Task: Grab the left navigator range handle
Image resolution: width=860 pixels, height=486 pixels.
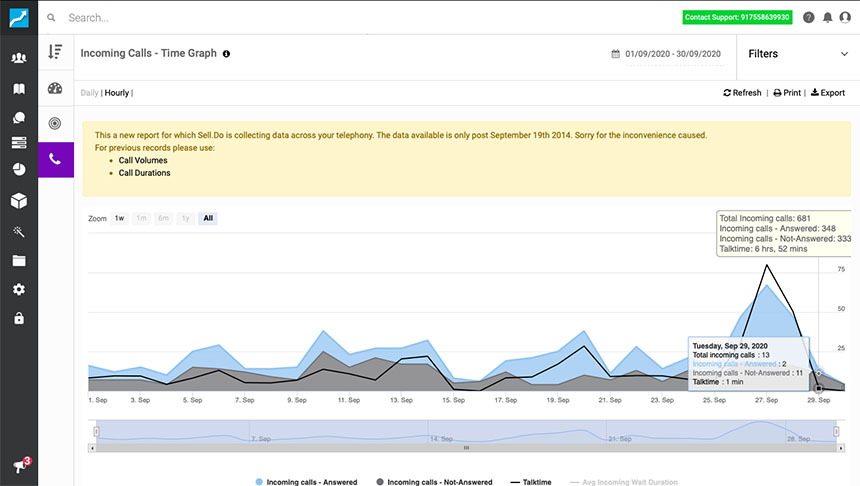Action: coord(97,432)
